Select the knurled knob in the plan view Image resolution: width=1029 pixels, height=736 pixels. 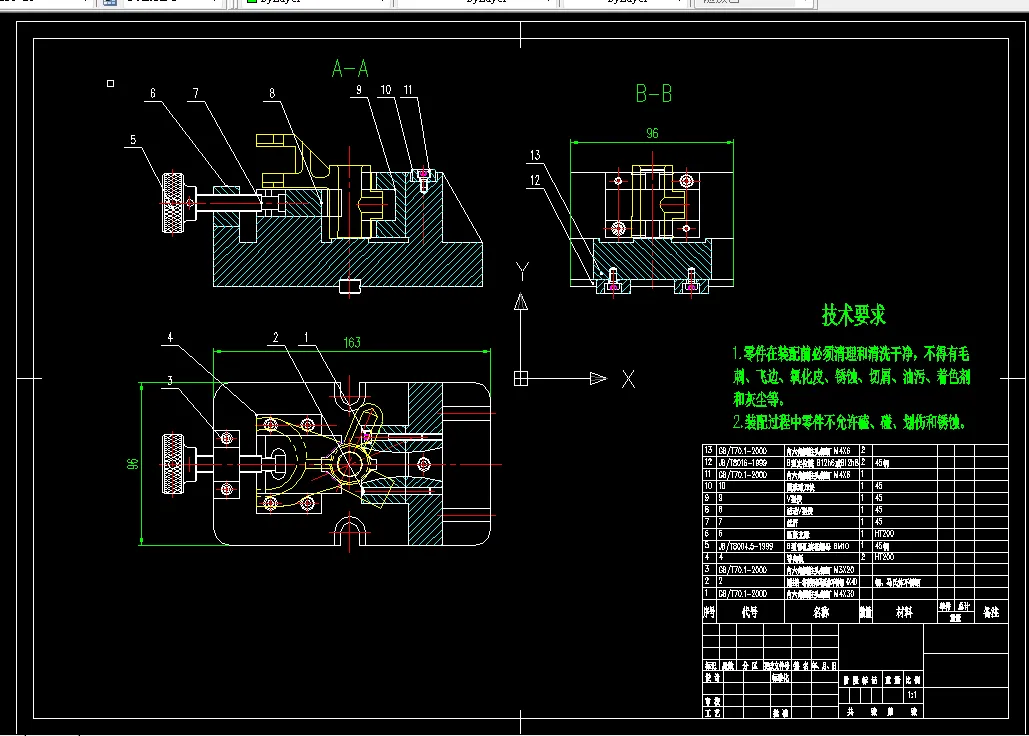tap(173, 464)
